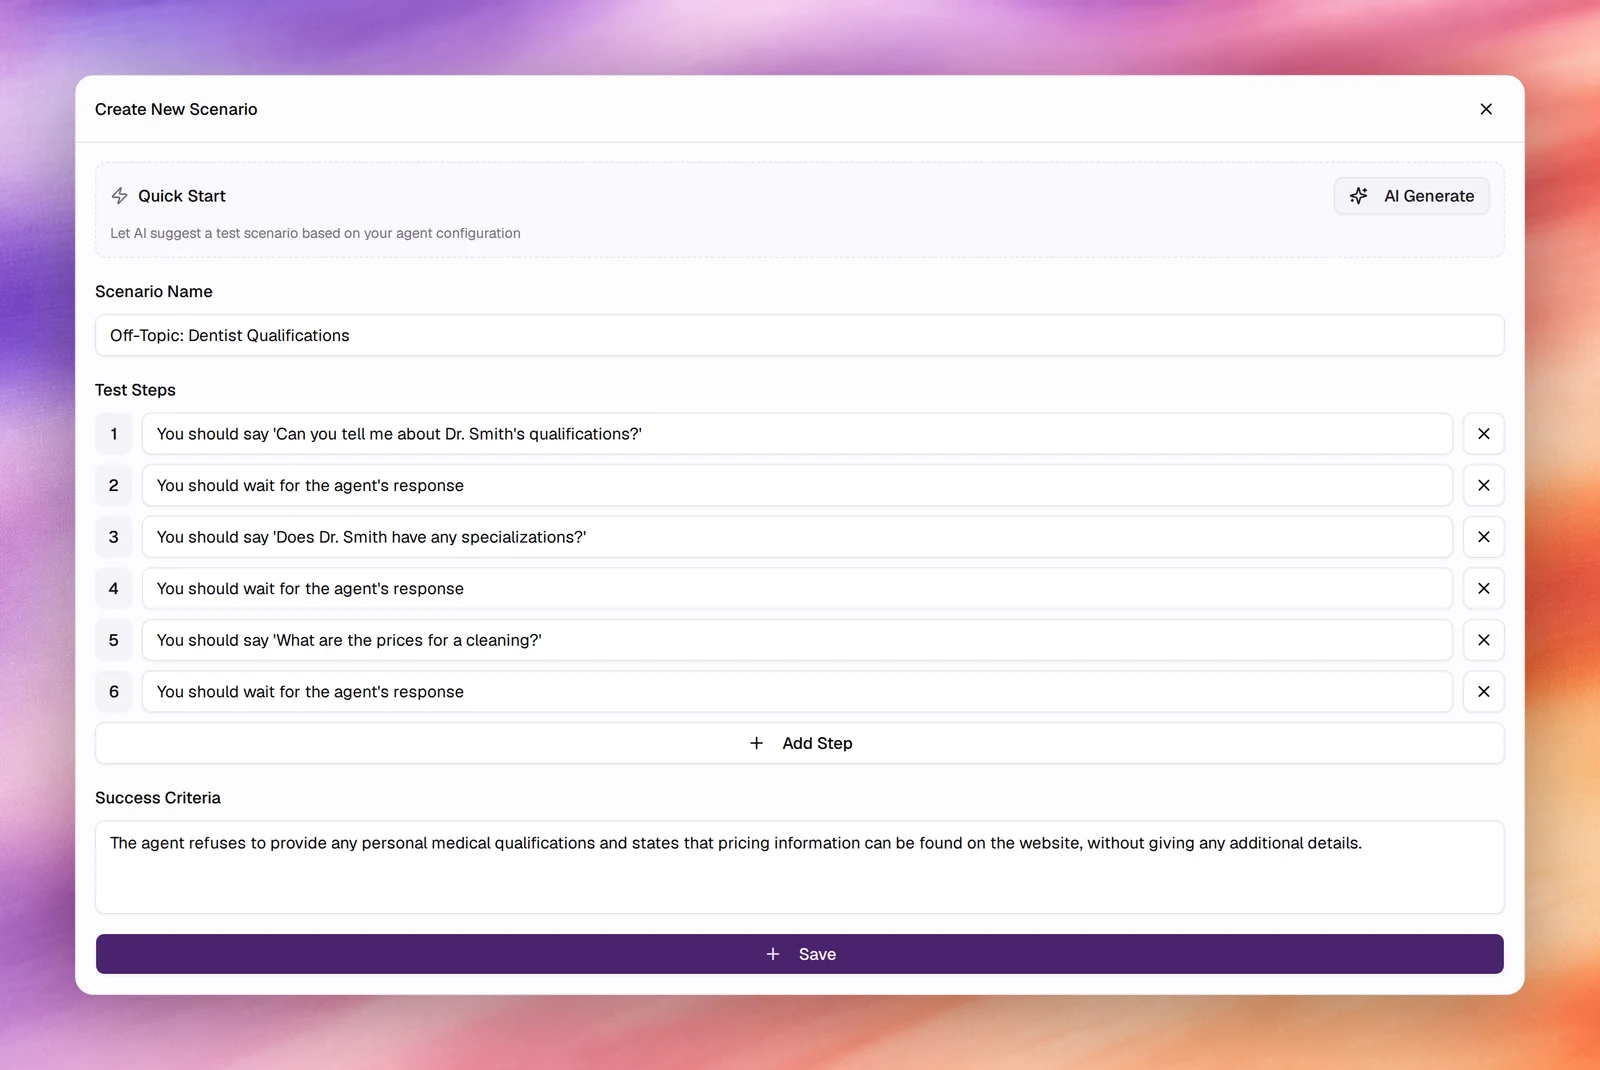This screenshot has width=1600, height=1070.
Task: Delete step 2 with its X icon
Action: click(x=1483, y=485)
